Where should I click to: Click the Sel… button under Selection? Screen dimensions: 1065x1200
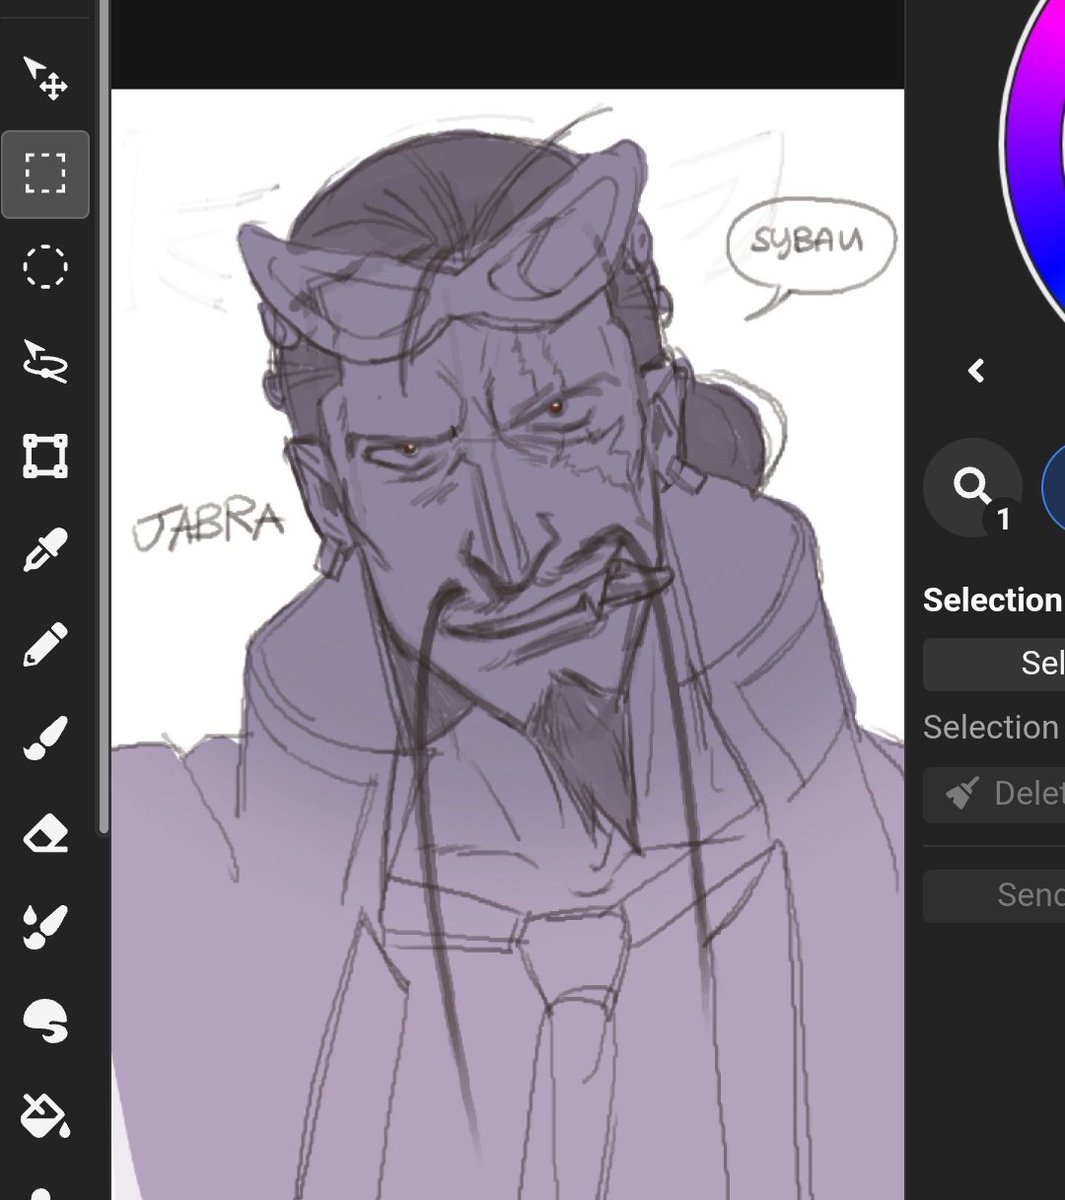tap(994, 663)
